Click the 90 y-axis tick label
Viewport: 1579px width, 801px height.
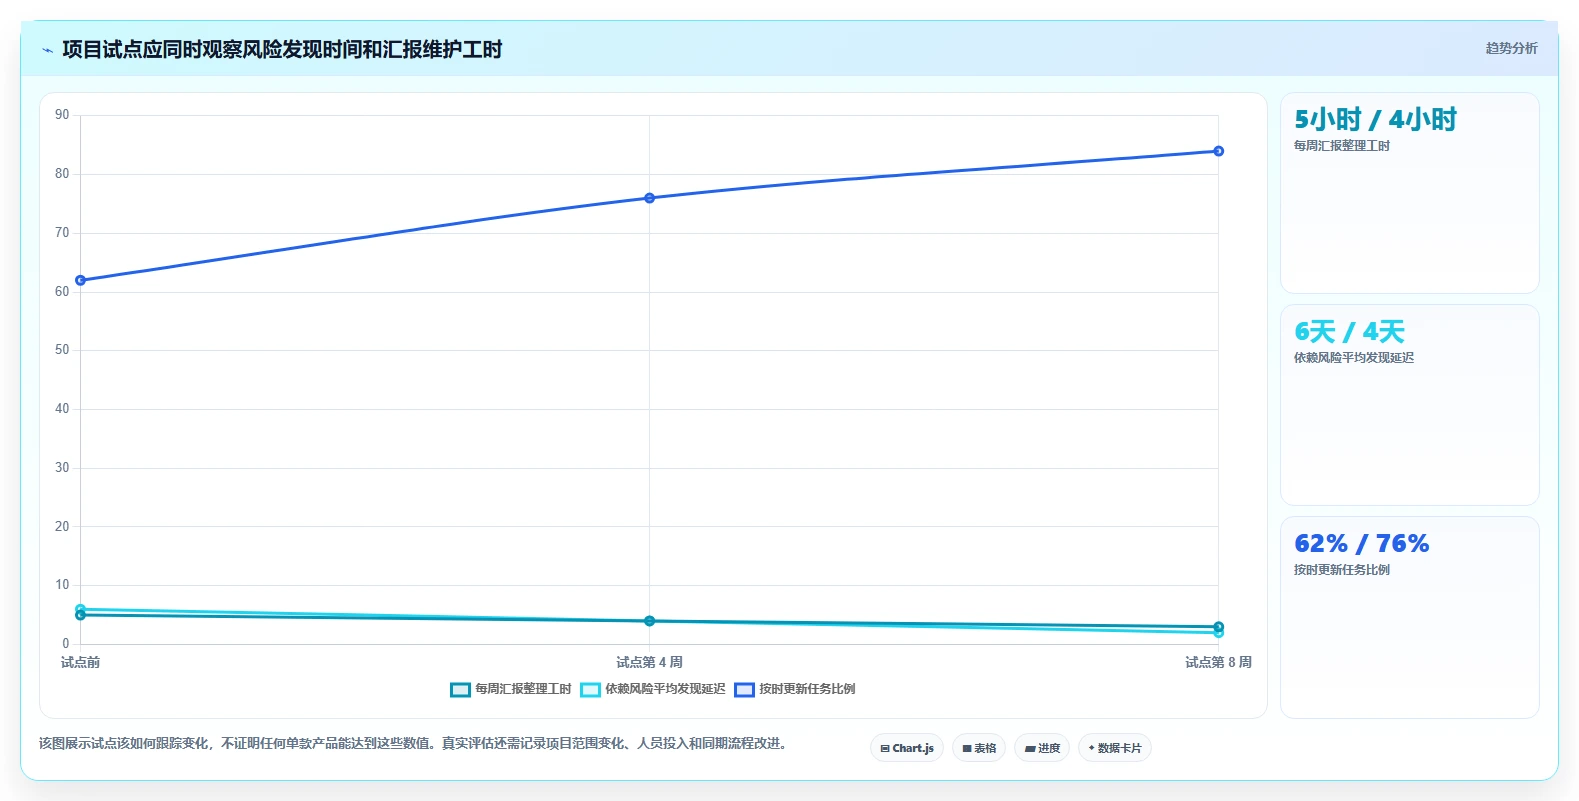coord(62,115)
